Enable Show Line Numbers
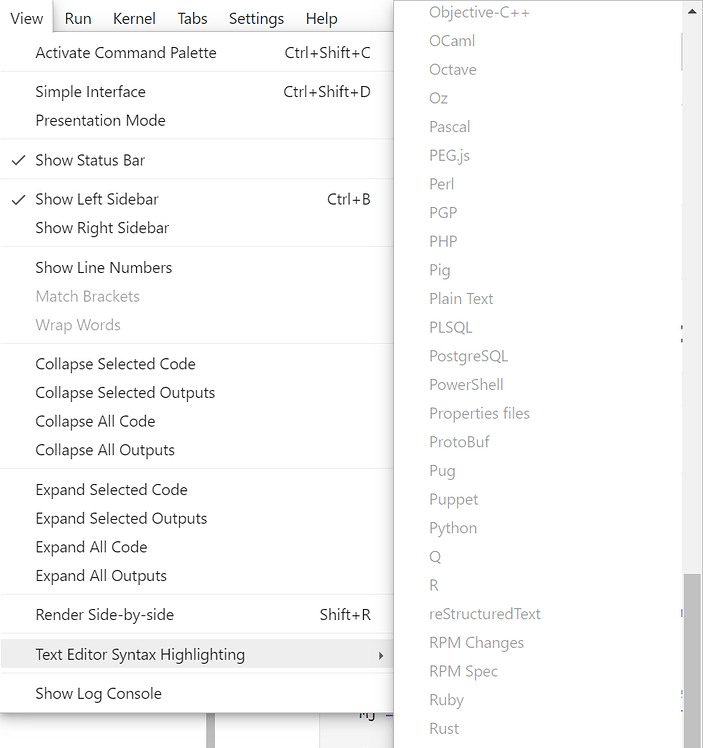Image resolution: width=703 pixels, height=748 pixels. 103,268
